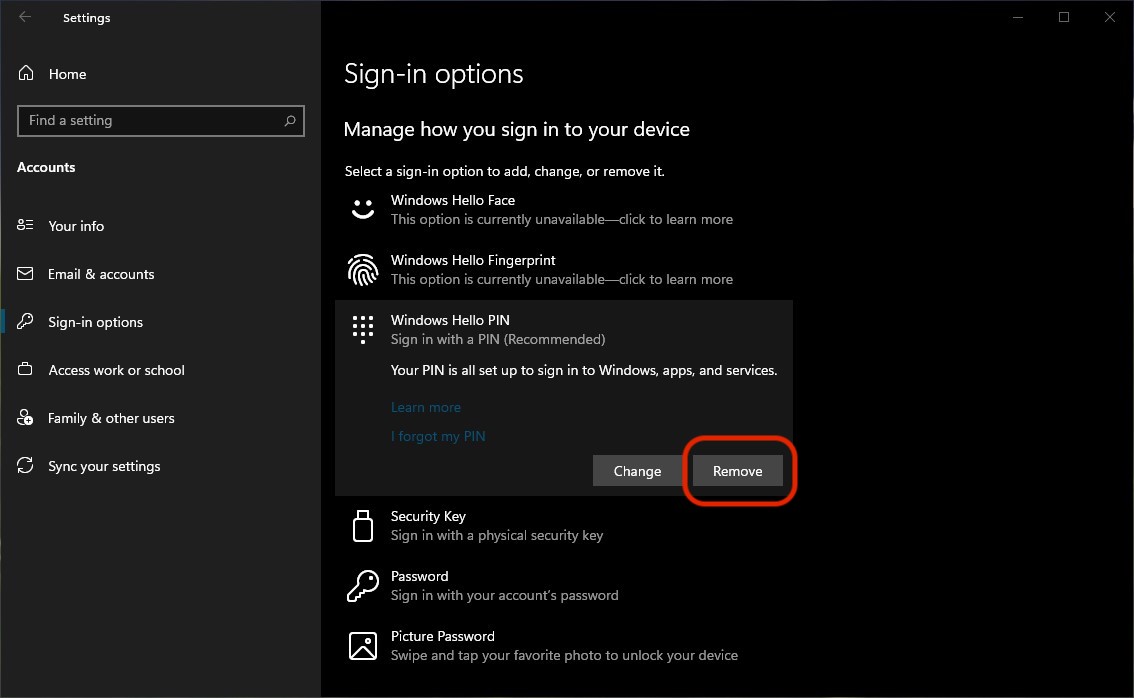Viewport: 1134px width, 698px height.
Task: Click the Remove PIN button
Action: [738, 471]
